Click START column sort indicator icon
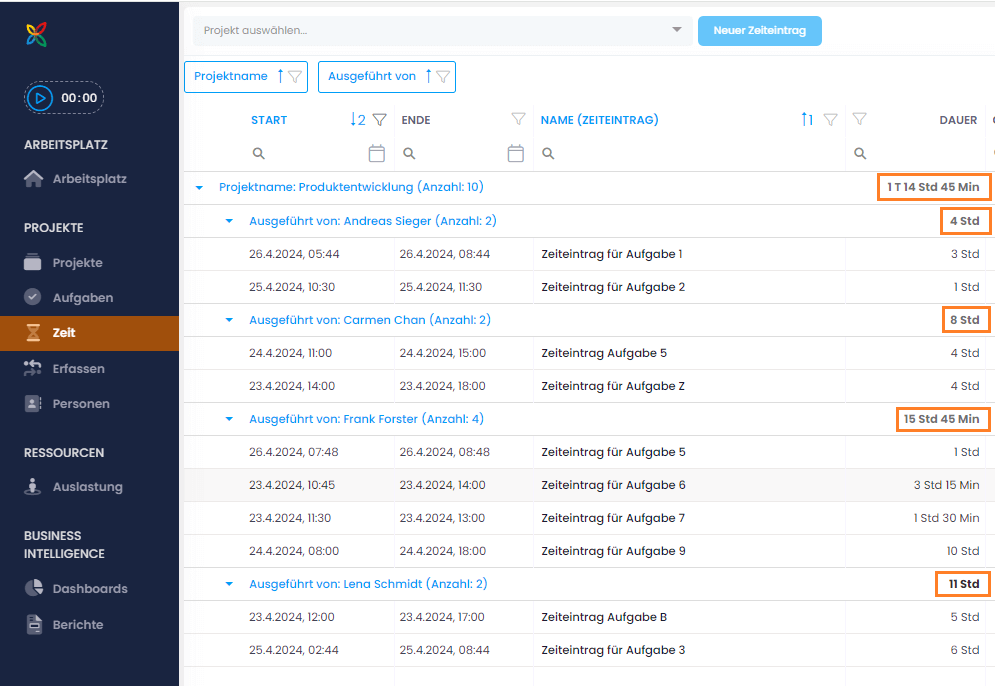 pos(358,119)
